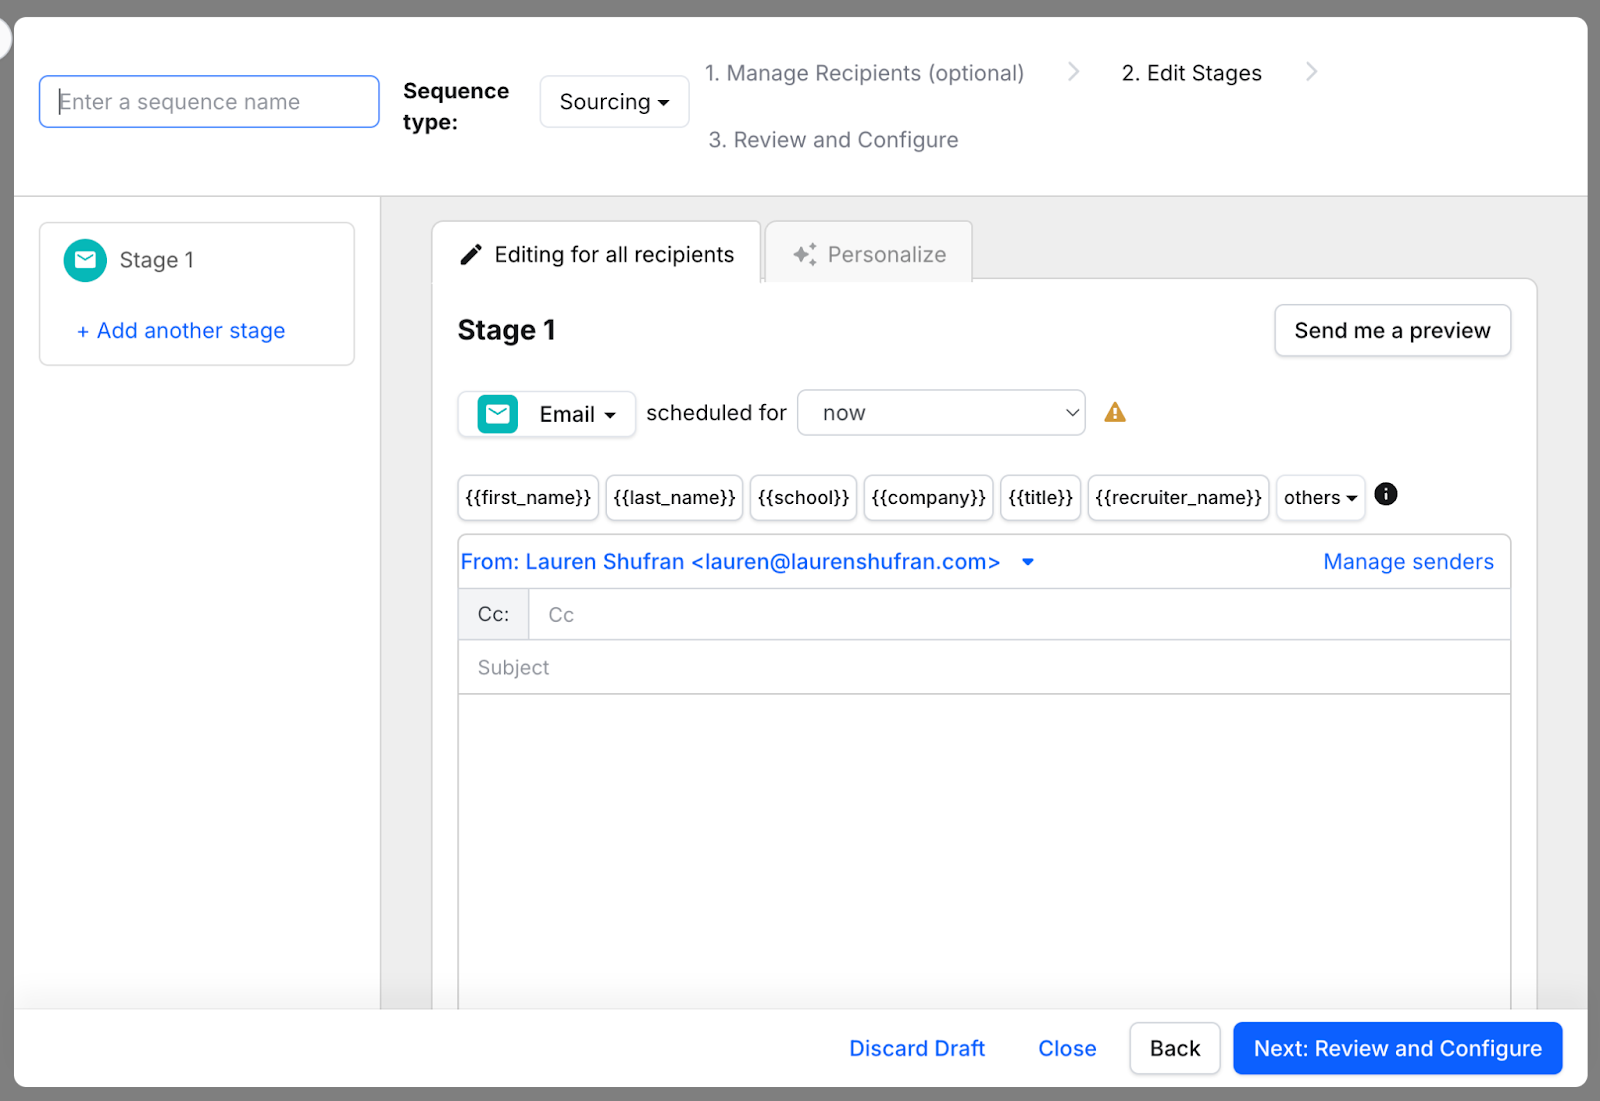
Task: Insert the {{company}} variable
Action: pos(928,498)
